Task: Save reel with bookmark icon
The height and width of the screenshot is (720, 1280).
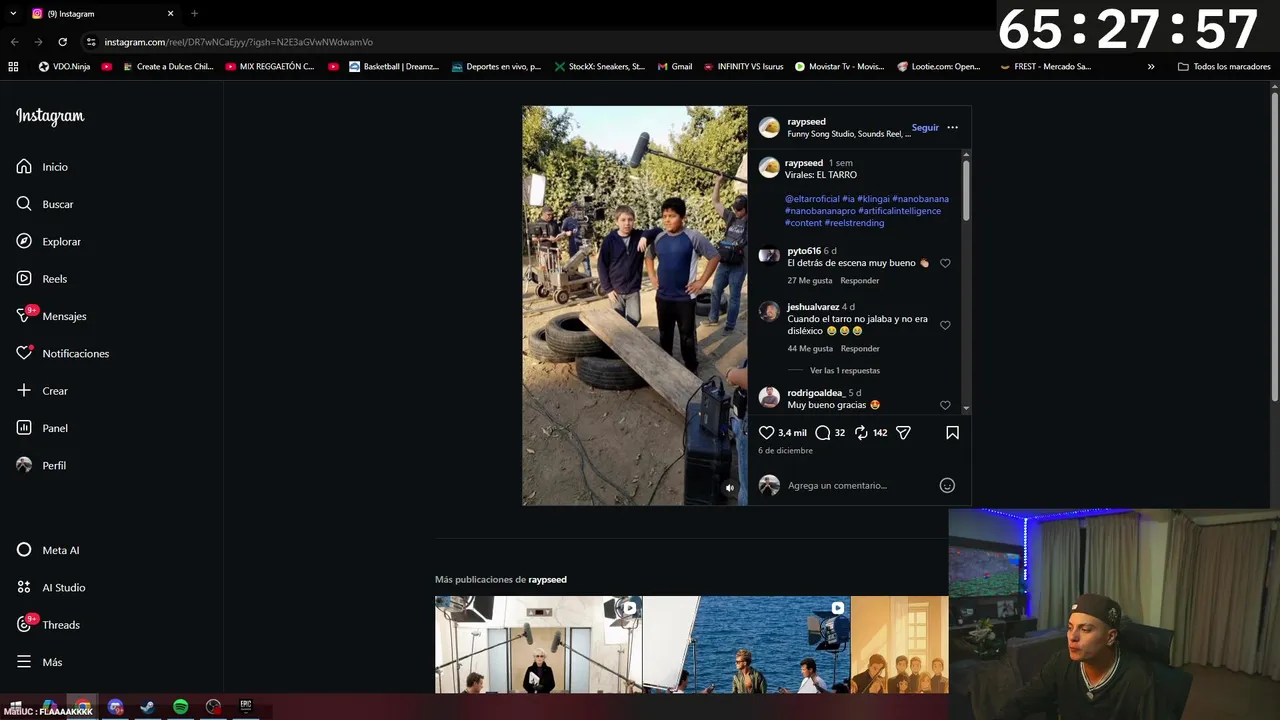Action: (x=952, y=433)
